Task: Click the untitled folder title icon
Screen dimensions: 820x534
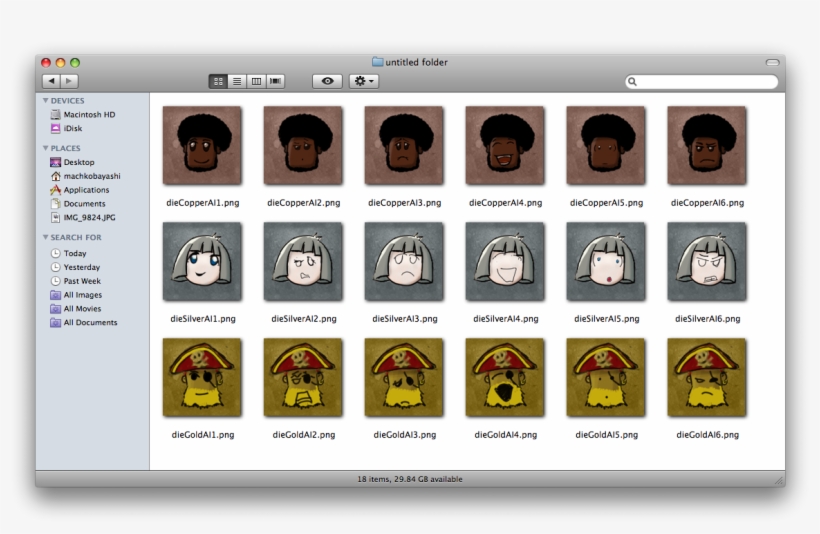Action: (378, 62)
